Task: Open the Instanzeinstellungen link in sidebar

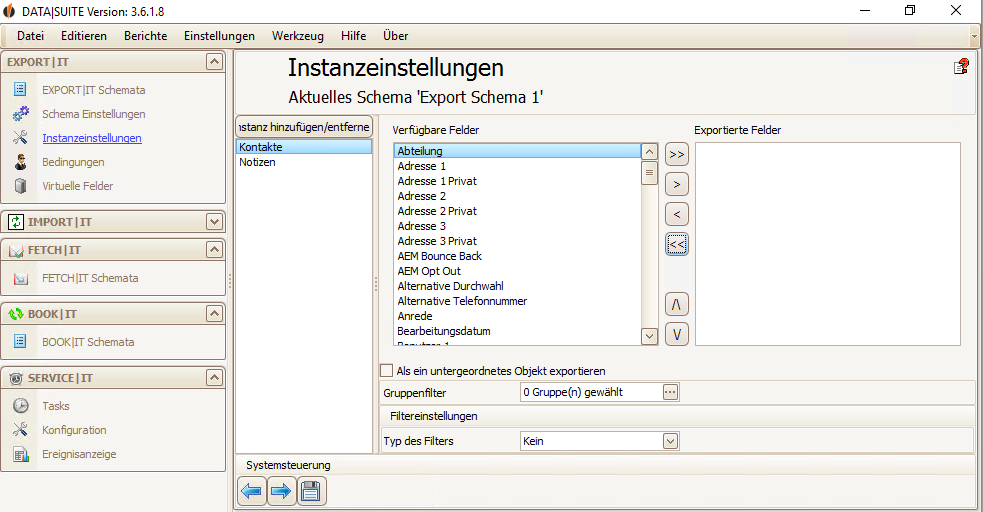Action: pyautogui.click(x=92, y=138)
